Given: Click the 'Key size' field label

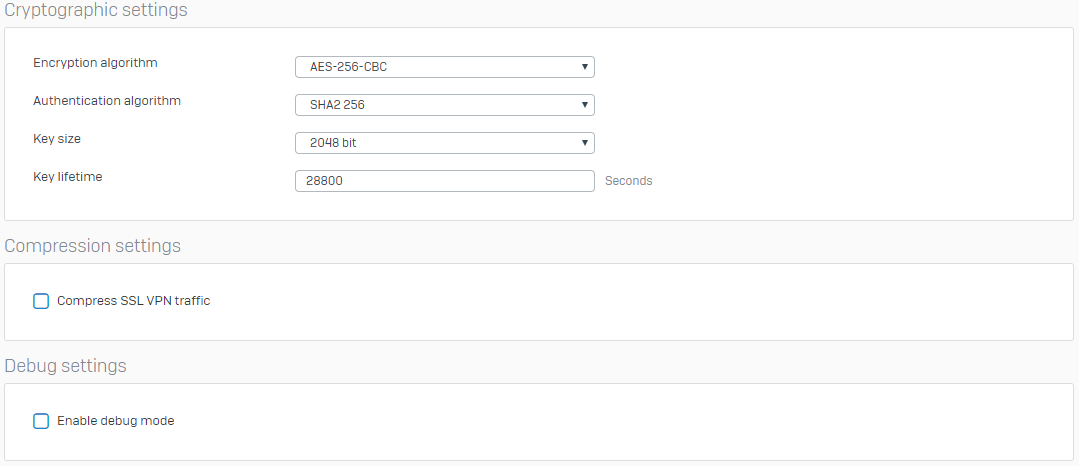Looking at the screenshot, I should [57, 139].
